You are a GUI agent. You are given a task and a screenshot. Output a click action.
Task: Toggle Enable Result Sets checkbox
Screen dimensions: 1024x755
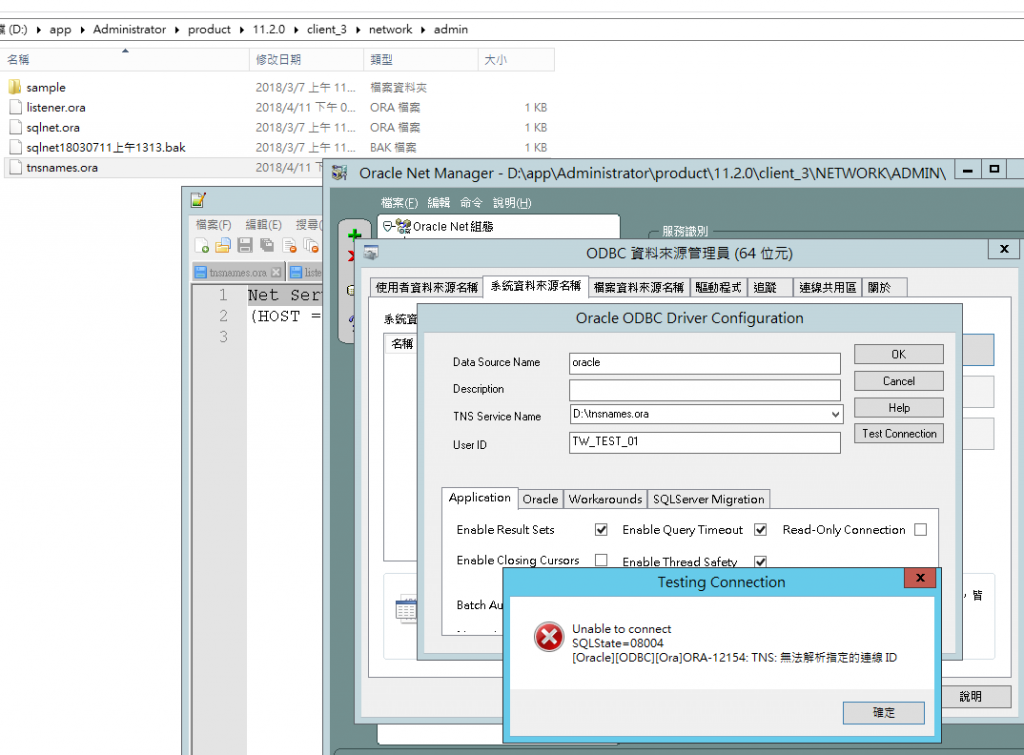pyautogui.click(x=601, y=530)
